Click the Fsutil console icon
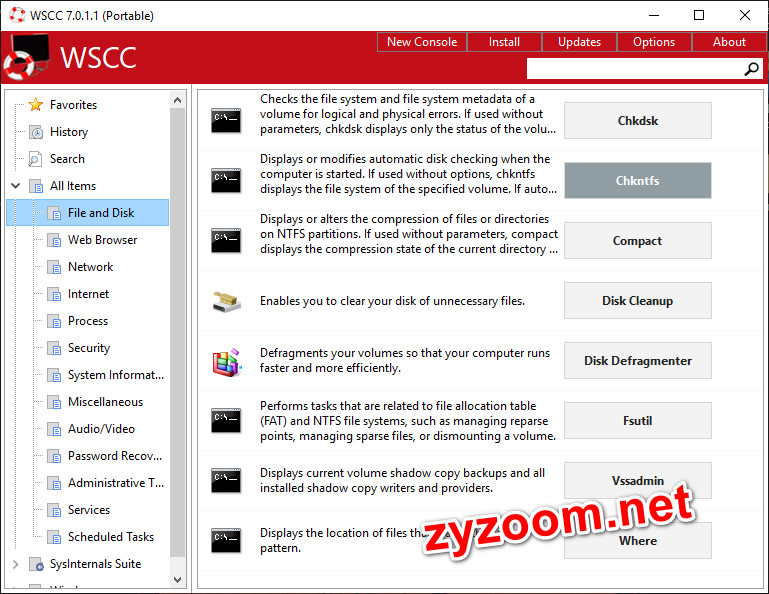This screenshot has height=594, width=769. pyautogui.click(x=226, y=420)
